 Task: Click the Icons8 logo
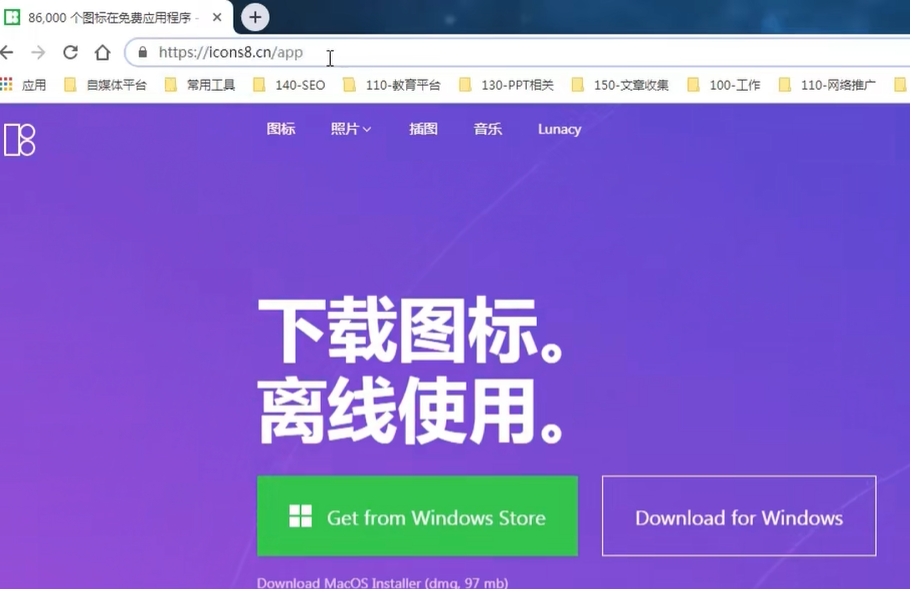[20, 140]
